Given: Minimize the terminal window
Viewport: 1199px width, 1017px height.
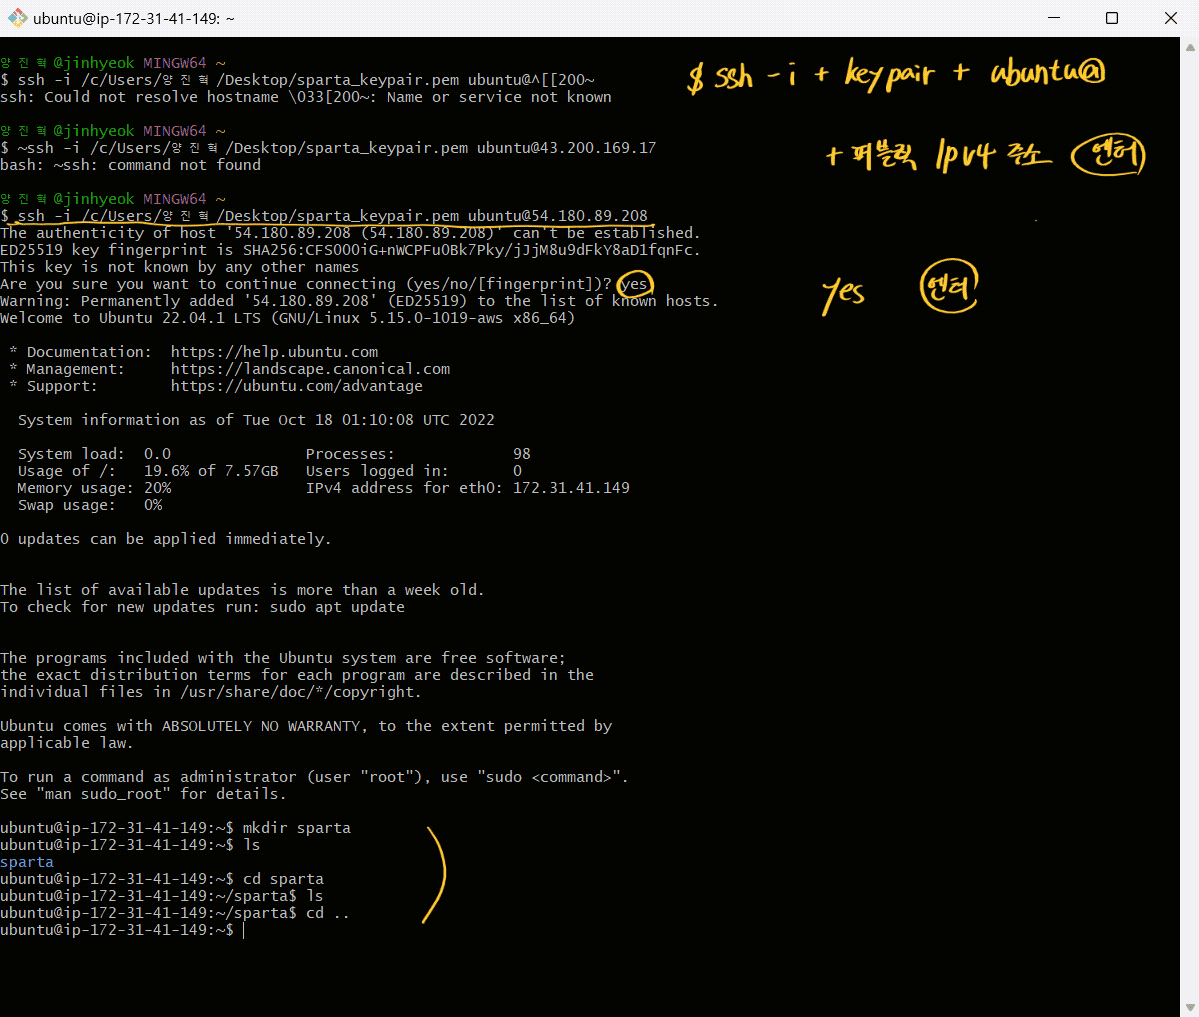Looking at the screenshot, I should (1054, 18).
